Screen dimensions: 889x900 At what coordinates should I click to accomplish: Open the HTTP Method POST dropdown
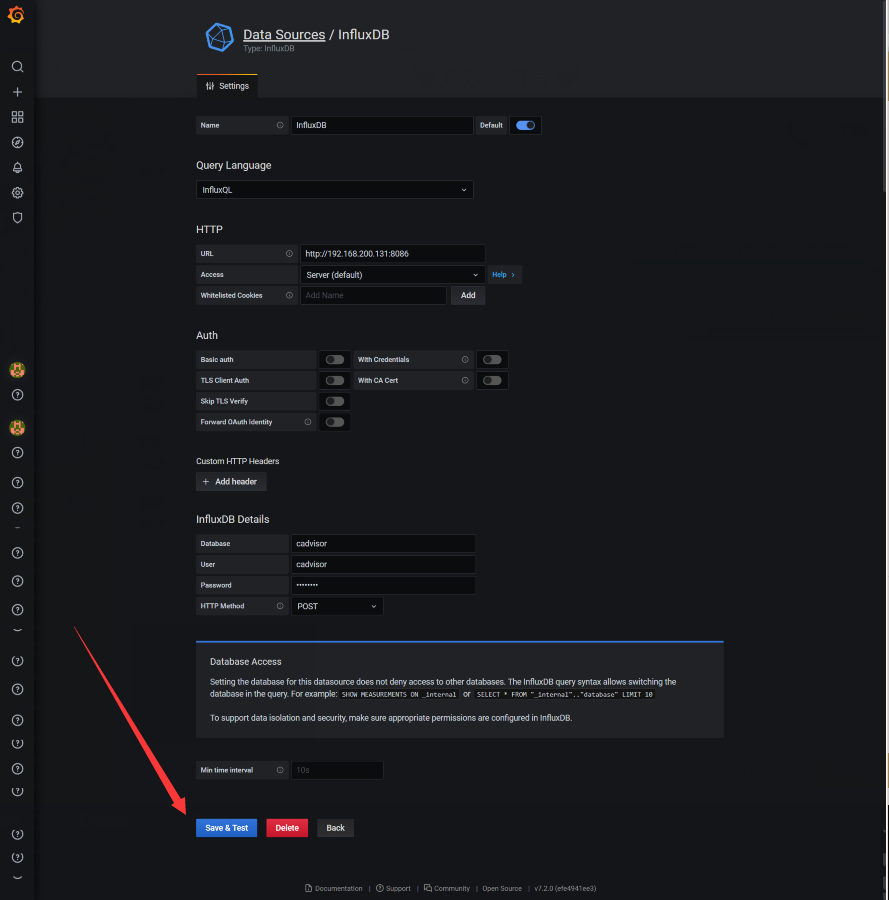point(337,606)
